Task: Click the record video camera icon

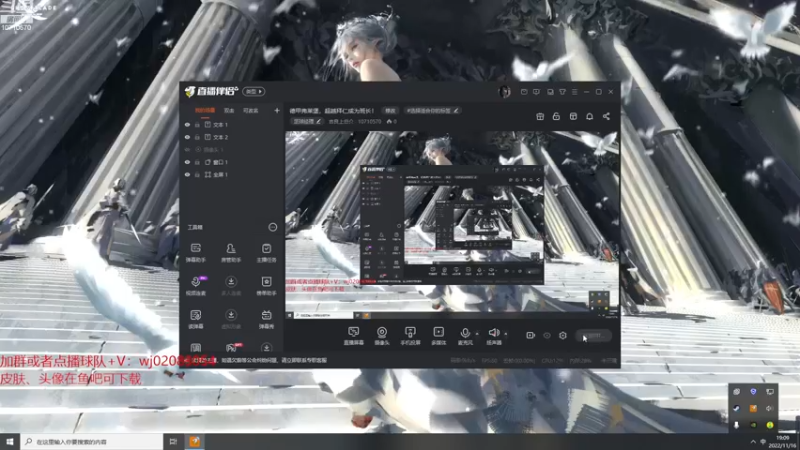Action: click(x=531, y=336)
